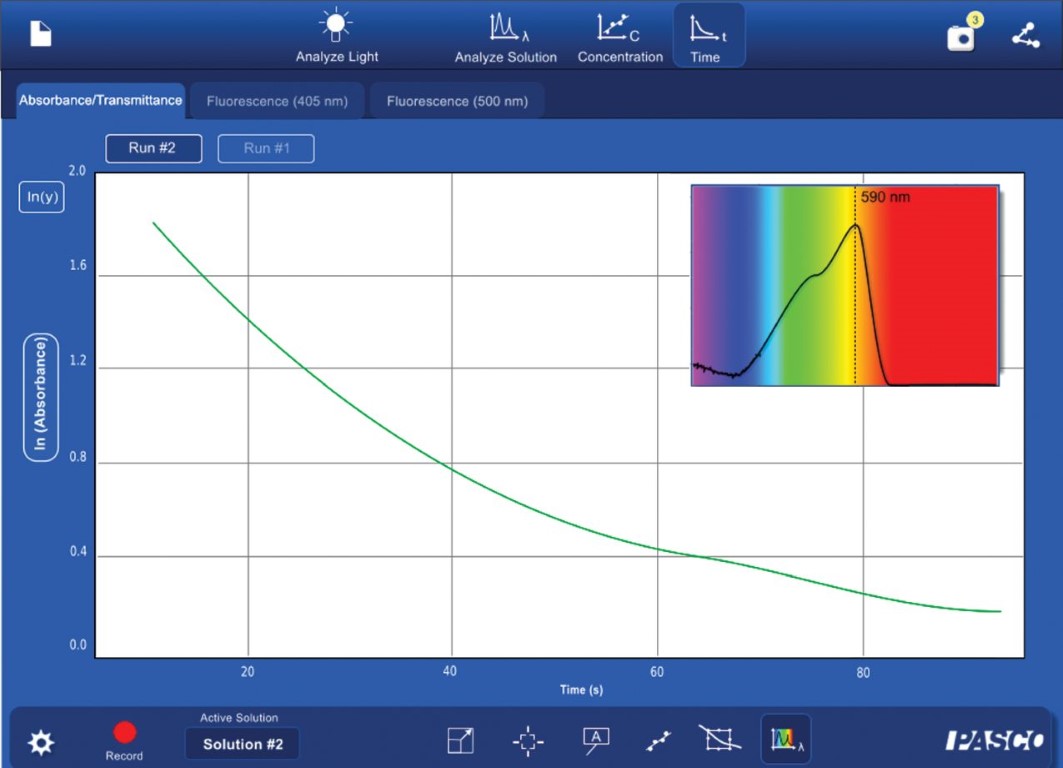Enable the crosshair coordinates tool
1063x768 pixels.
pos(528,741)
